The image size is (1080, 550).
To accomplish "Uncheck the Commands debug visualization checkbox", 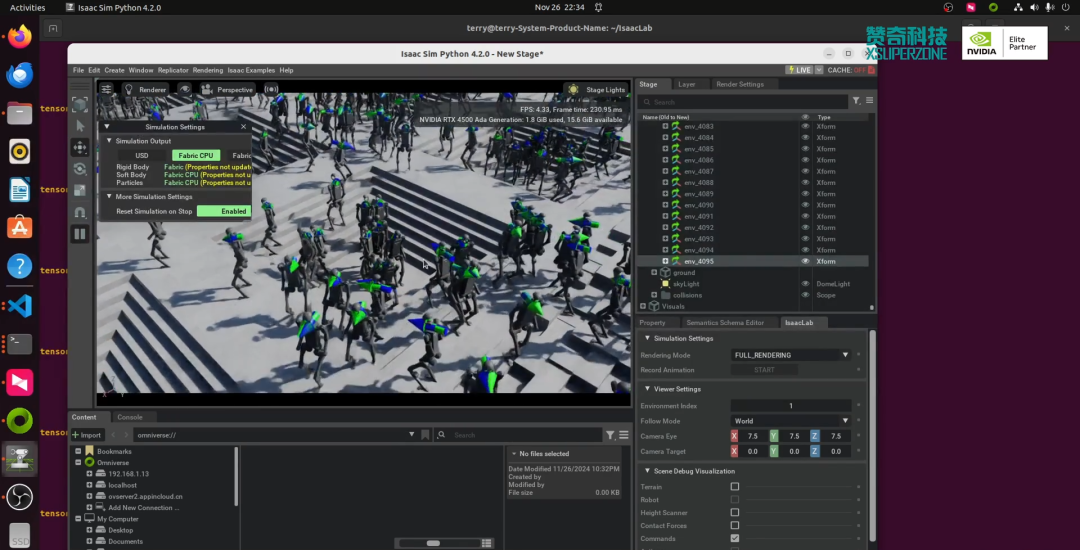I will tap(735, 538).
